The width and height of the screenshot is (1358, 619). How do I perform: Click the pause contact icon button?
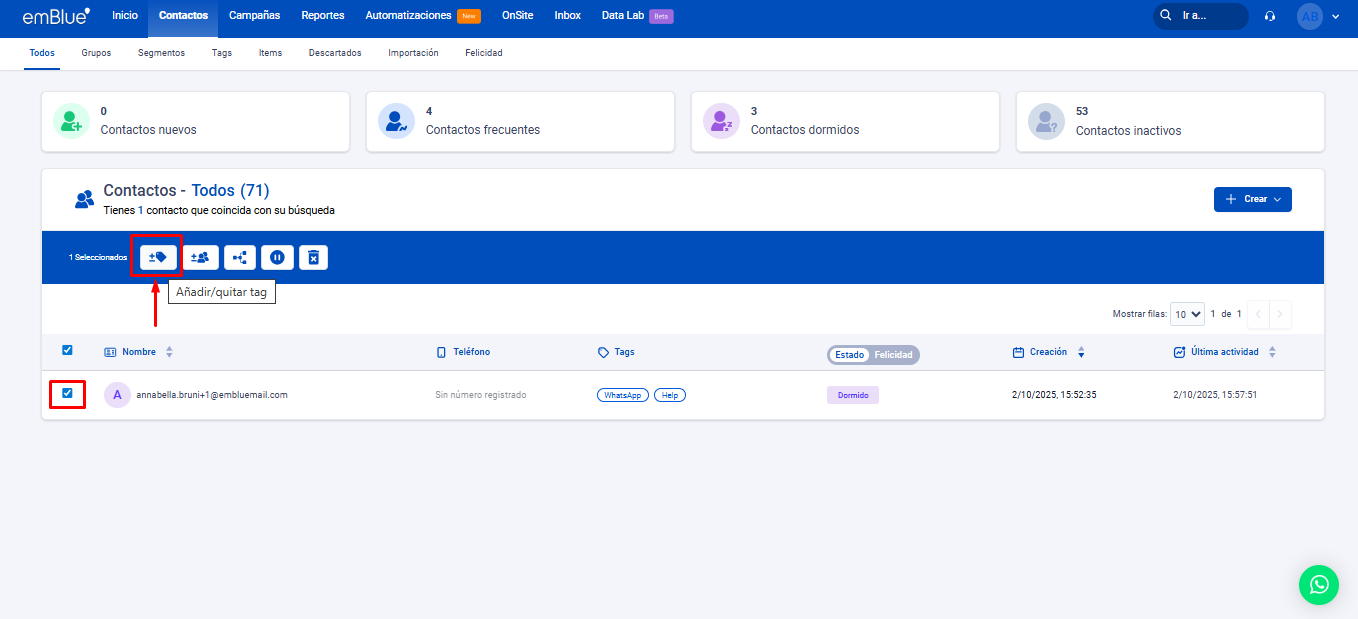click(277, 257)
